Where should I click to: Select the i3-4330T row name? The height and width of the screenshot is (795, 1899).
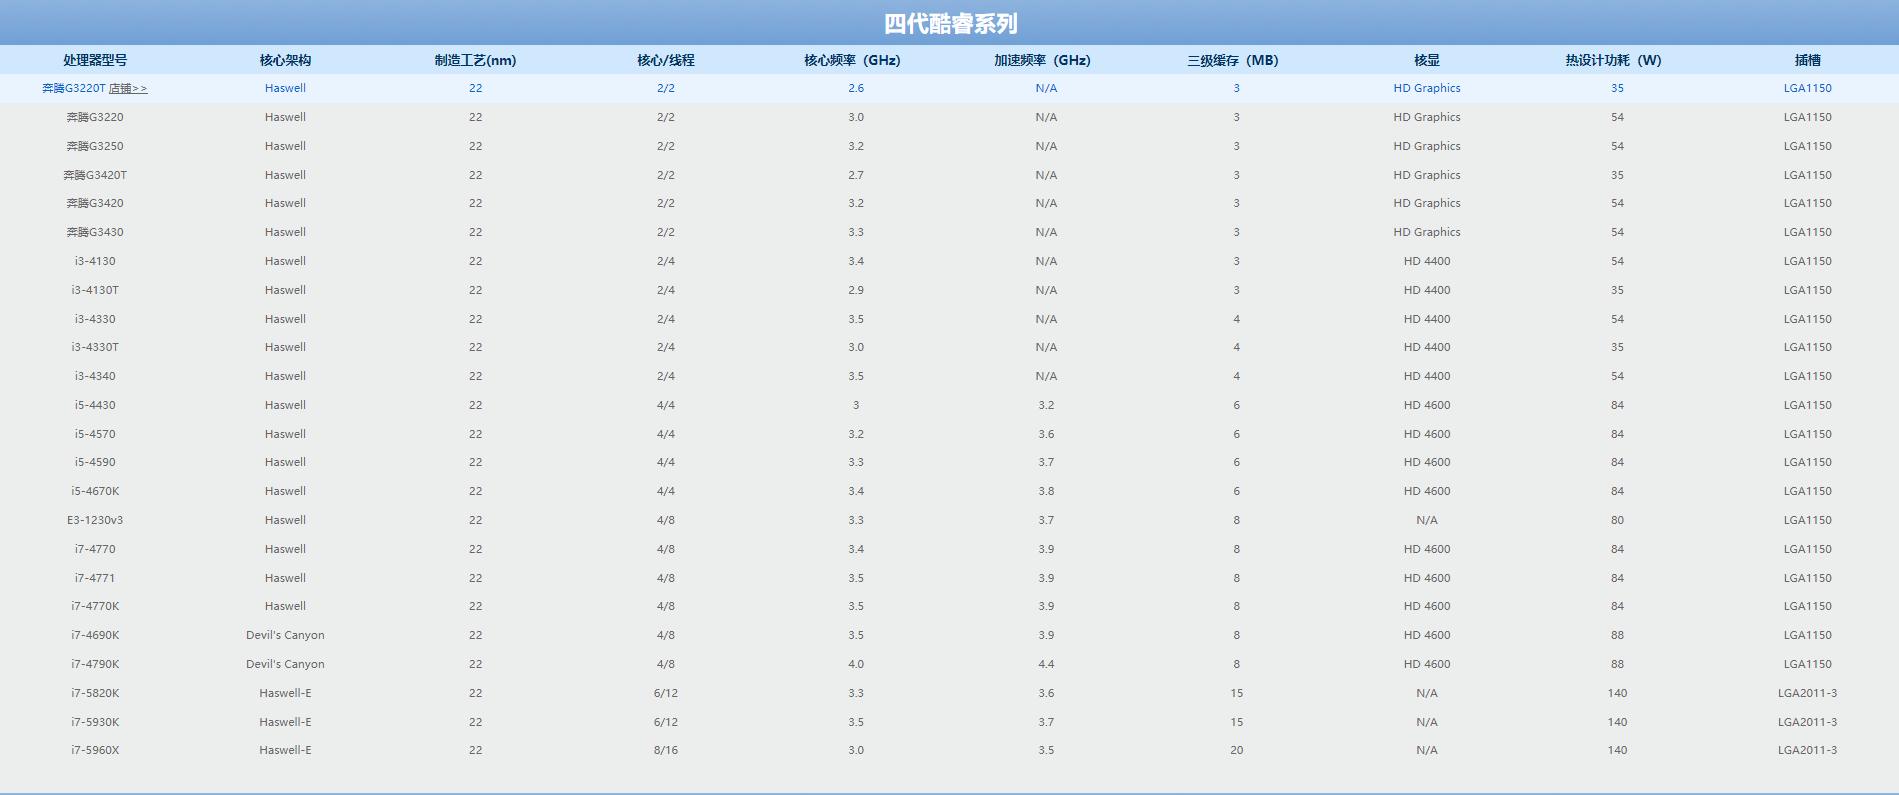(x=95, y=347)
